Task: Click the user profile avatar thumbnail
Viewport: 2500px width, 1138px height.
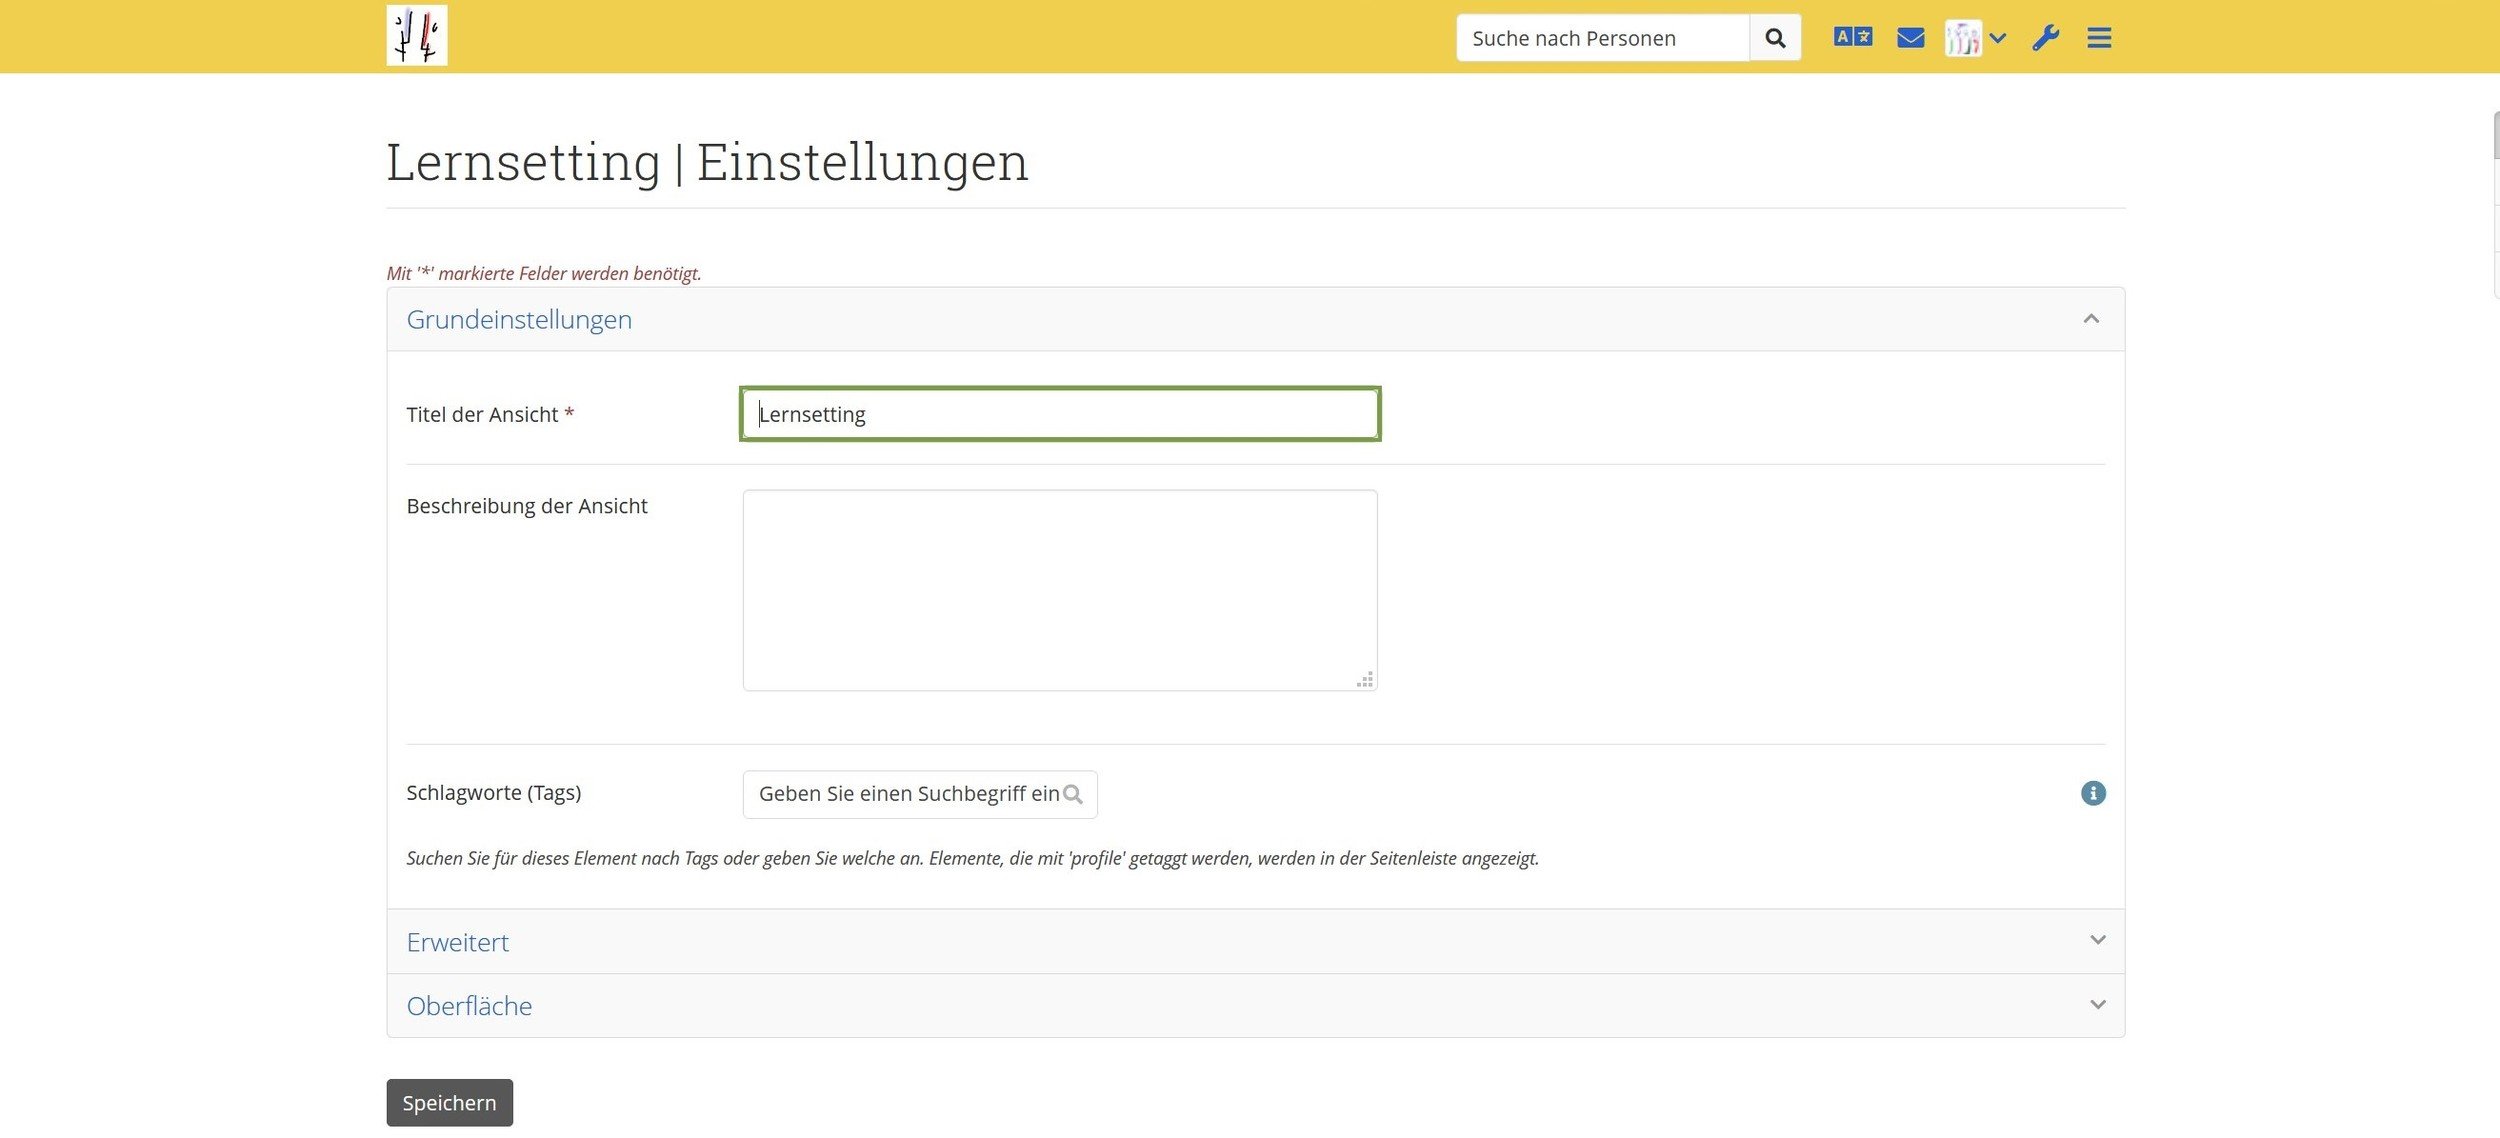Action: pos(1962,38)
